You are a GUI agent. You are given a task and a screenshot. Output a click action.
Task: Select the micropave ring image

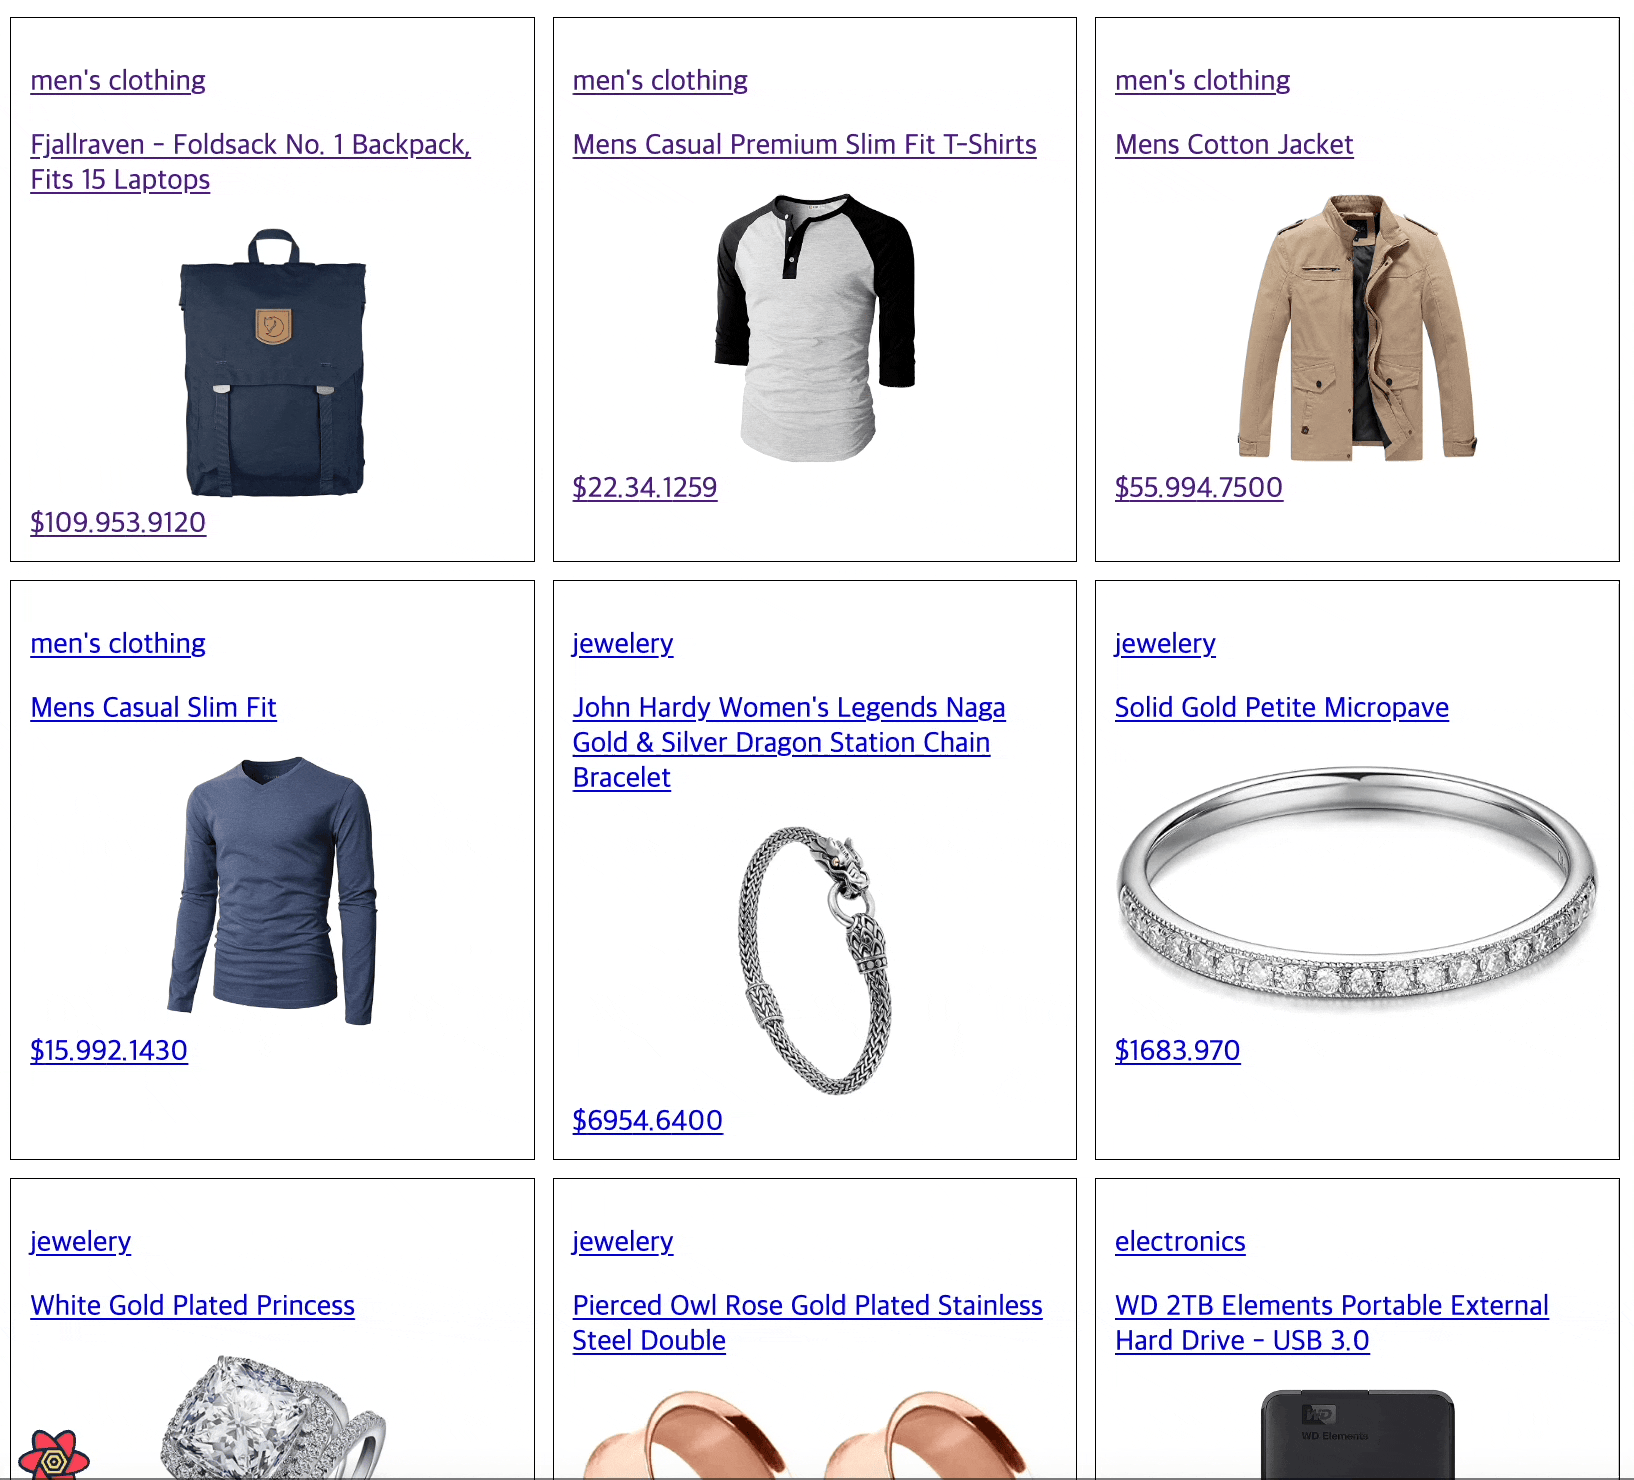click(x=1357, y=890)
